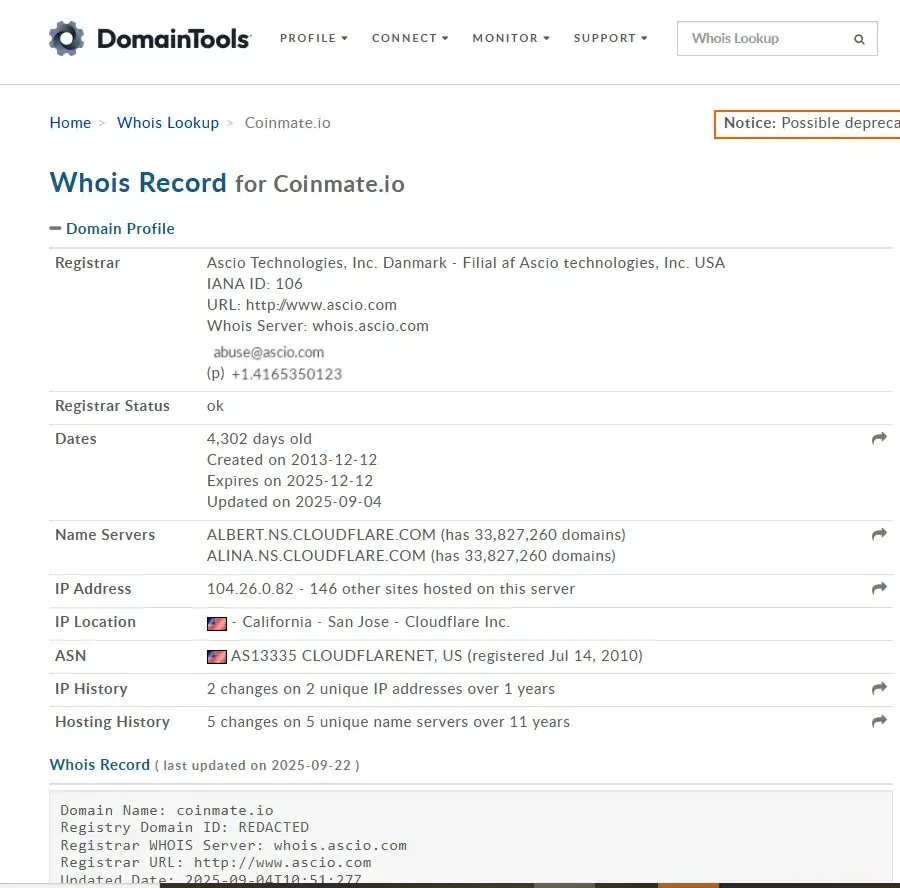Open the Profile dropdown menu
Screen dimensions: 900x888
point(314,38)
